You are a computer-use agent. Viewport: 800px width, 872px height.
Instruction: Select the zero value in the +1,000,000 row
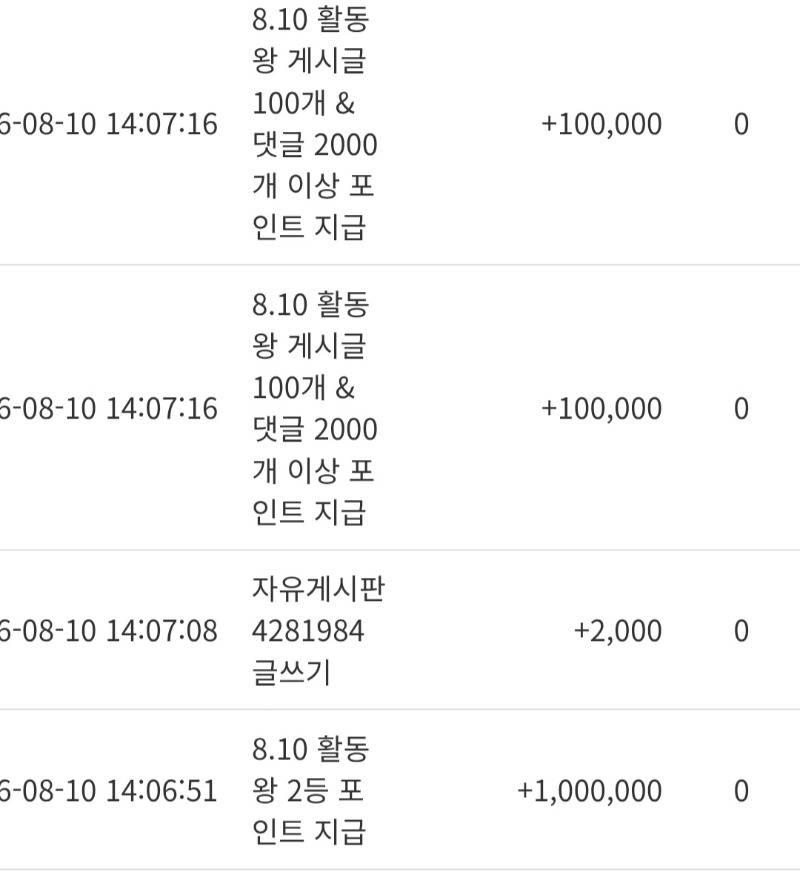click(x=741, y=791)
